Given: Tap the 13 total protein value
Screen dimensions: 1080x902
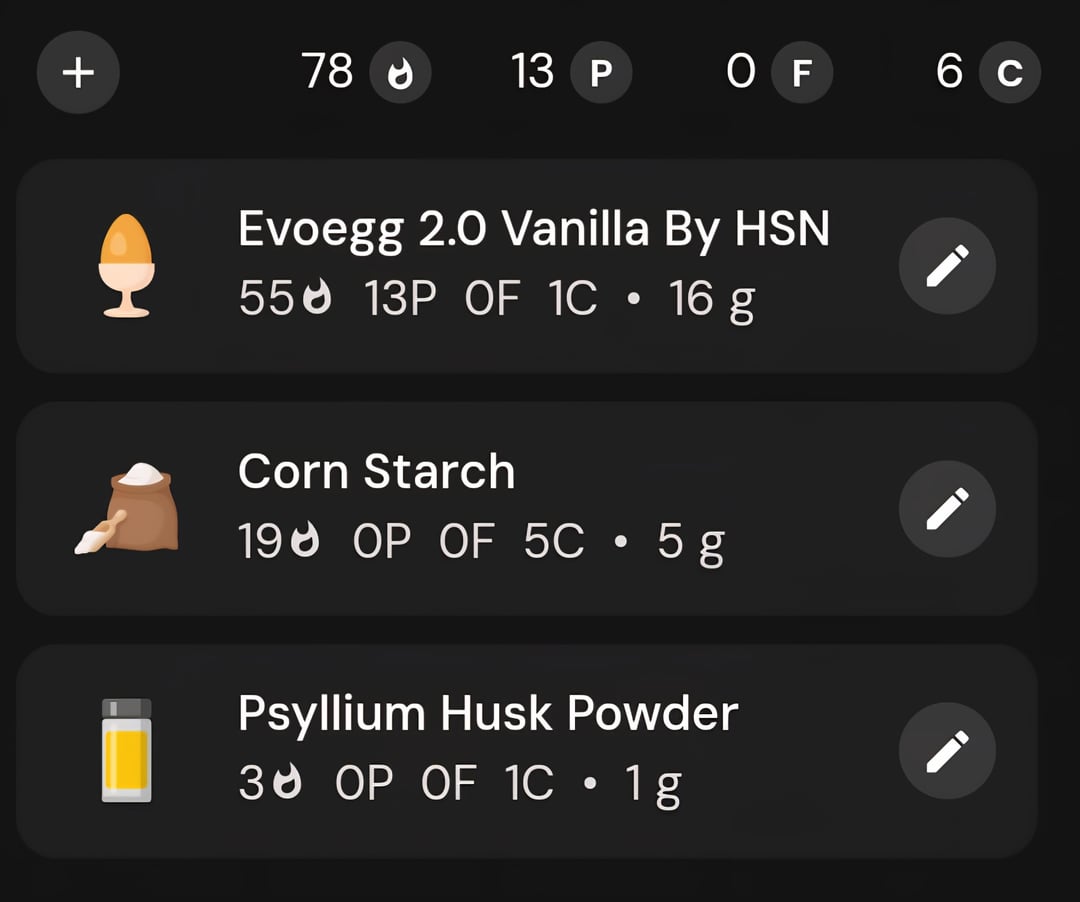Looking at the screenshot, I should [x=532, y=72].
